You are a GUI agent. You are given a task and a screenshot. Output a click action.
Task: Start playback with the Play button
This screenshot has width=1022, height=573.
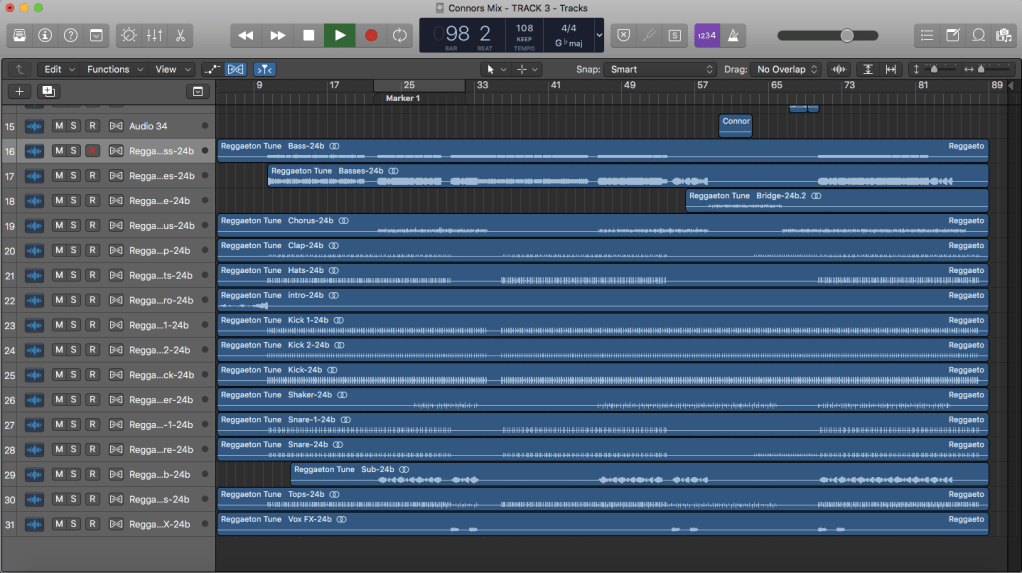pos(340,35)
